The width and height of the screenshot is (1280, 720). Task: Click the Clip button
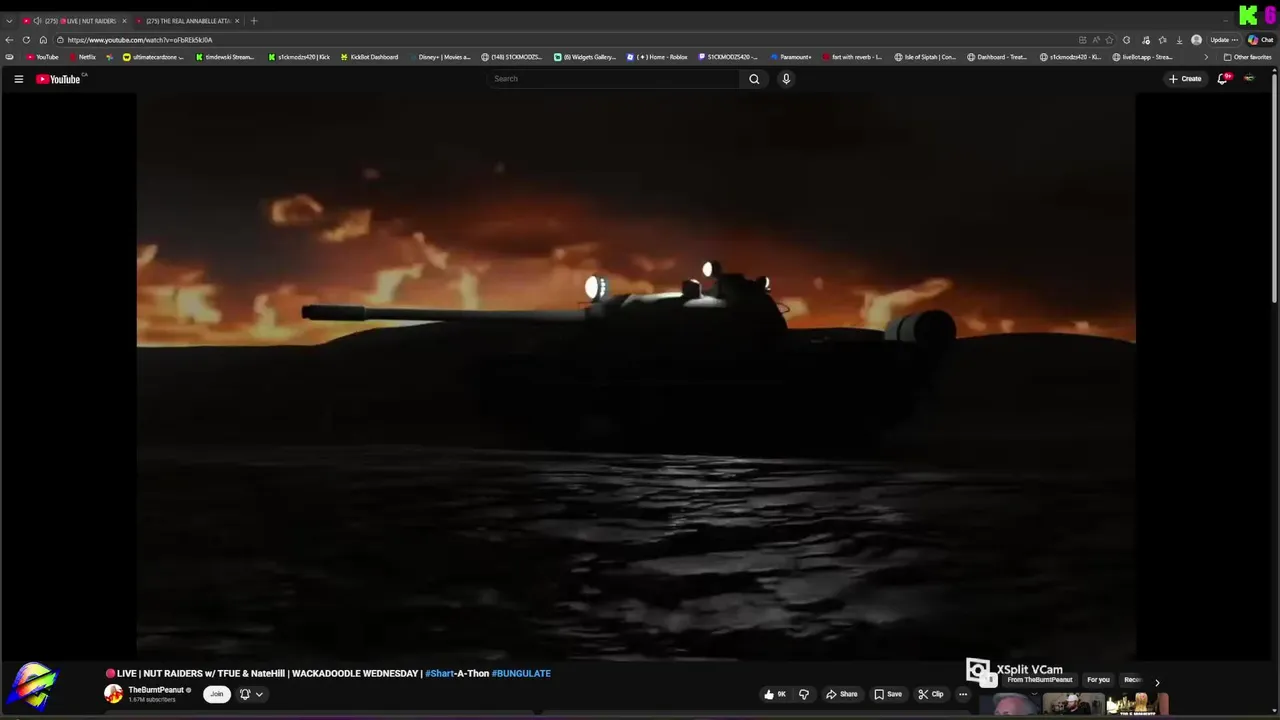point(930,694)
